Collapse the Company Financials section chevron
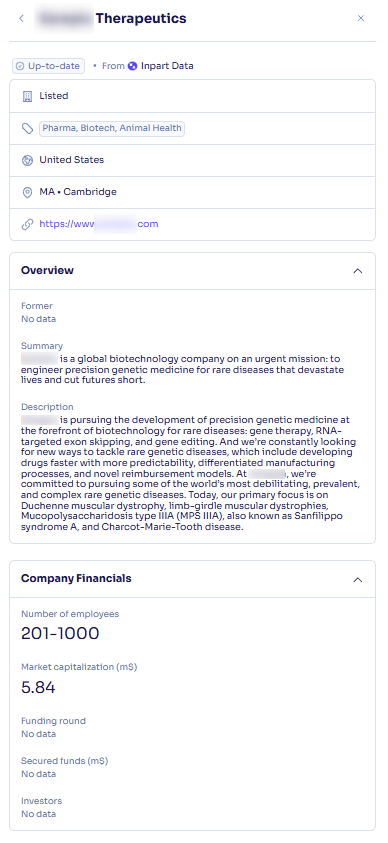 (357, 580)
